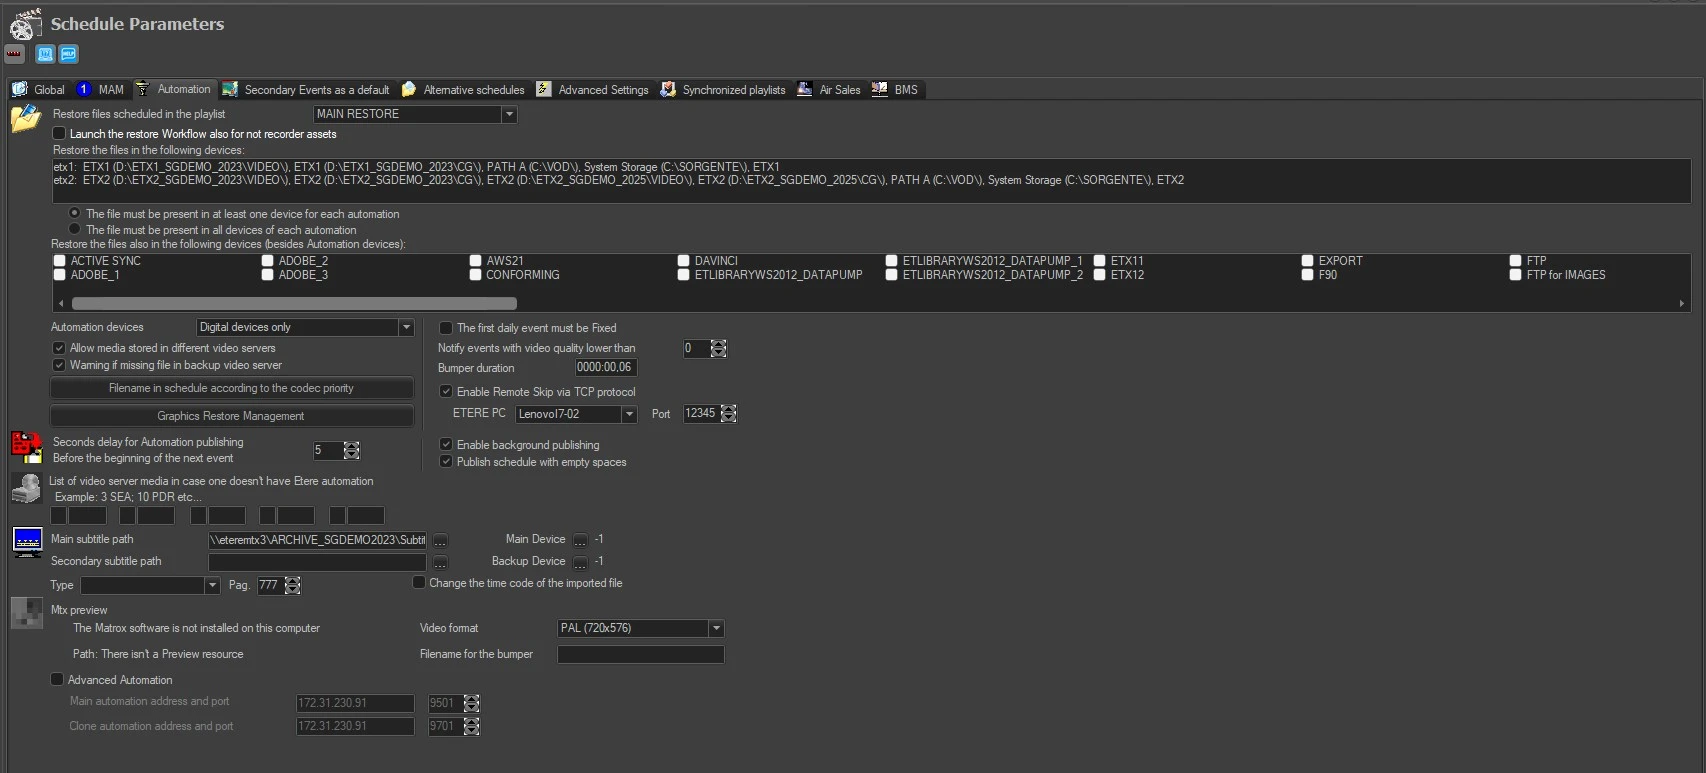Enable the Advanced Automation checkbox
This screenshot has height=773, width=1706.
click(57, 680)
